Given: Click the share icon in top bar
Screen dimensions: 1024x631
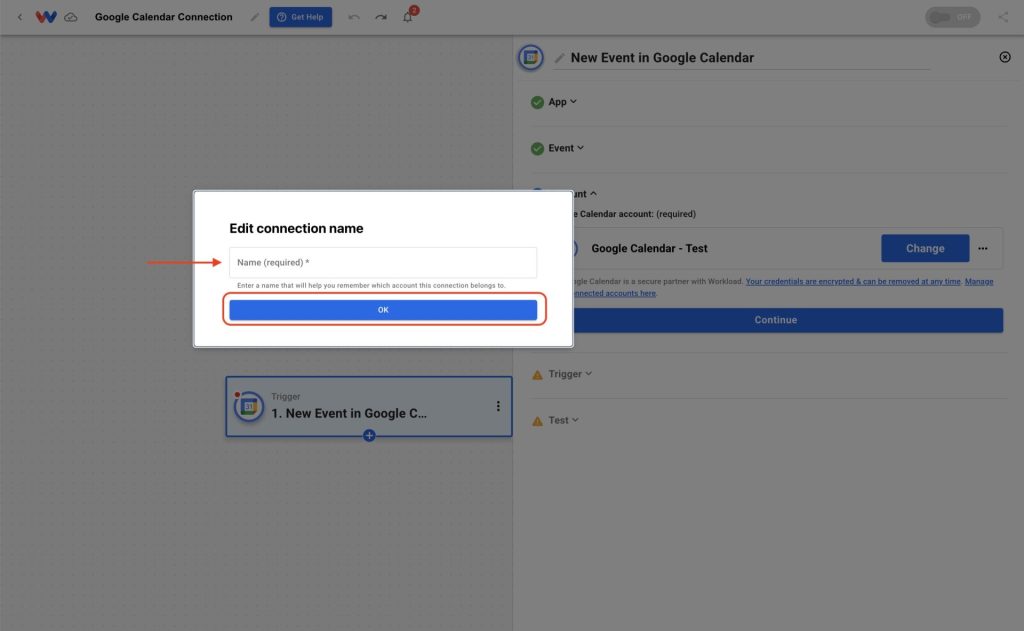Looking at the screenshot, I should coord(1003,17).
